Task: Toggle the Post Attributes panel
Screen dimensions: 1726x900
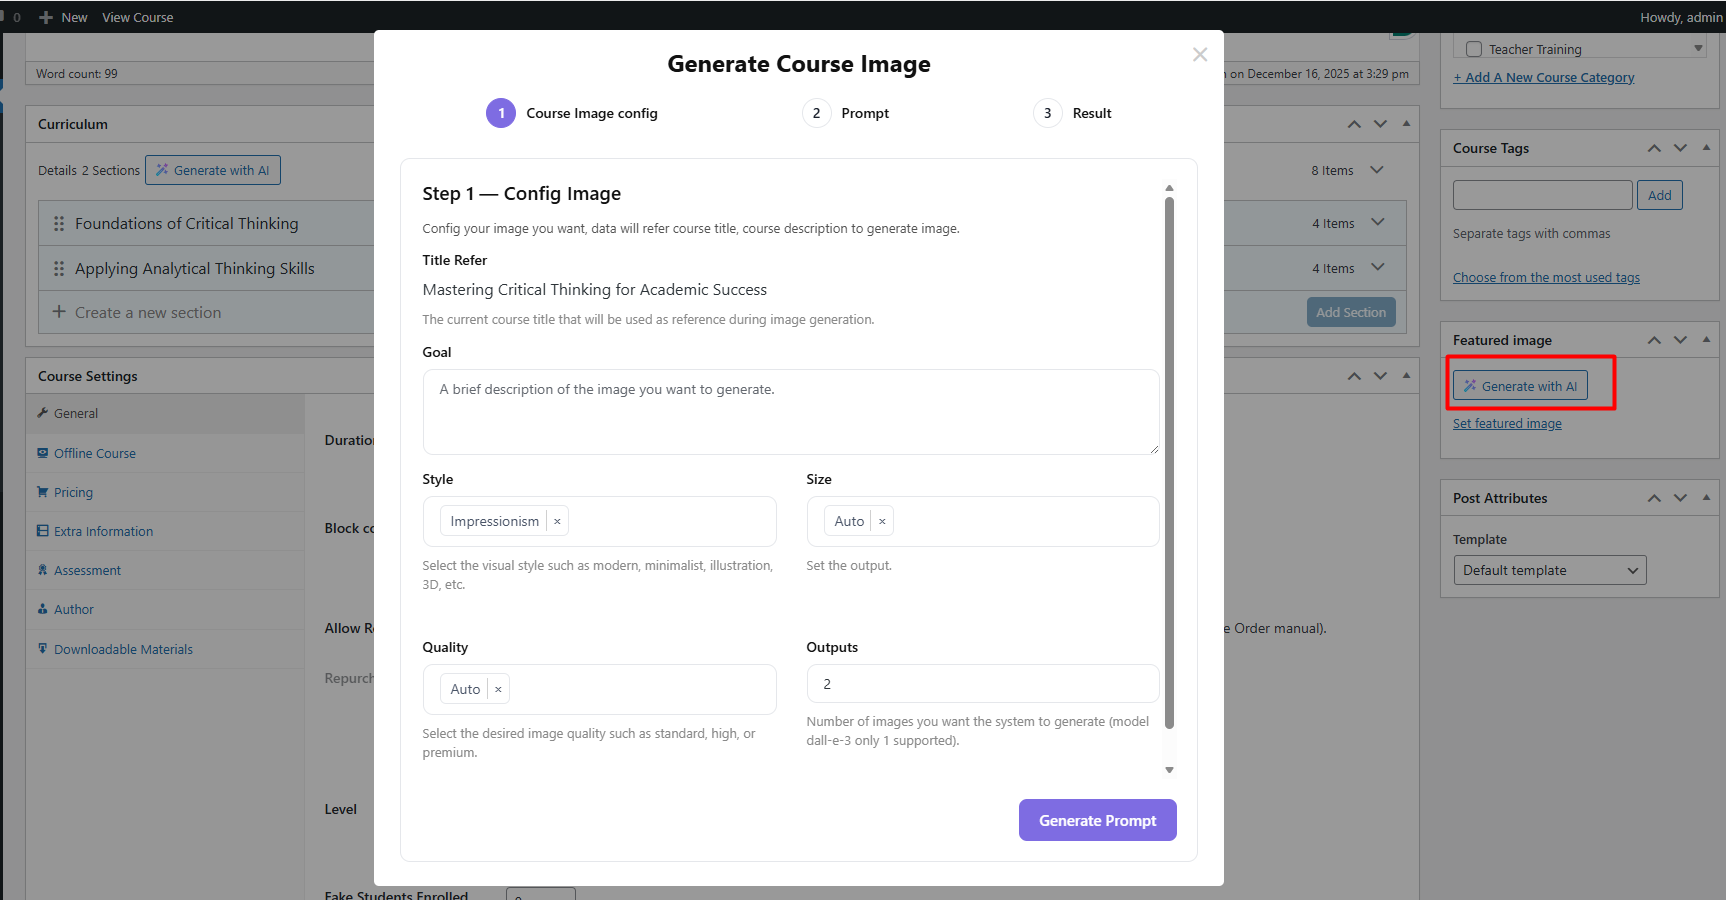Action: pyautogui.click(x=1706, y=498)
